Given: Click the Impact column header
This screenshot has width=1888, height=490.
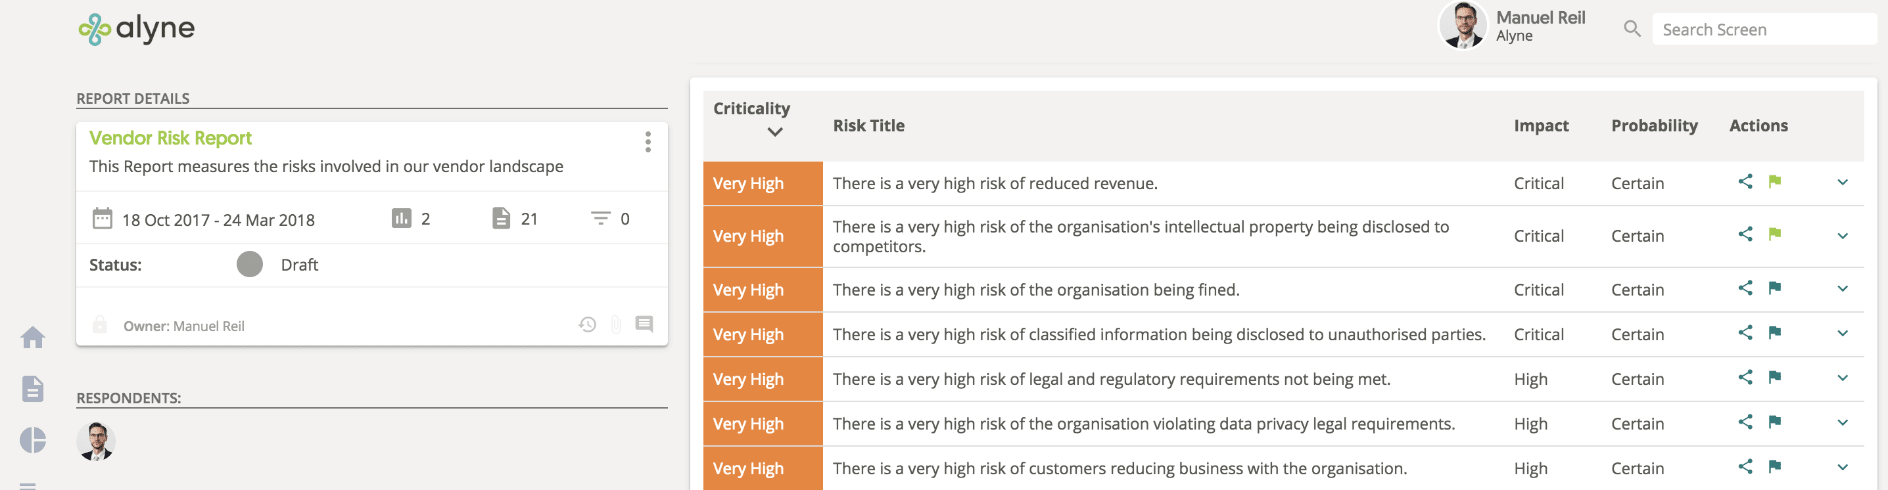Looking at the screenshot, I should [1541, 125].
